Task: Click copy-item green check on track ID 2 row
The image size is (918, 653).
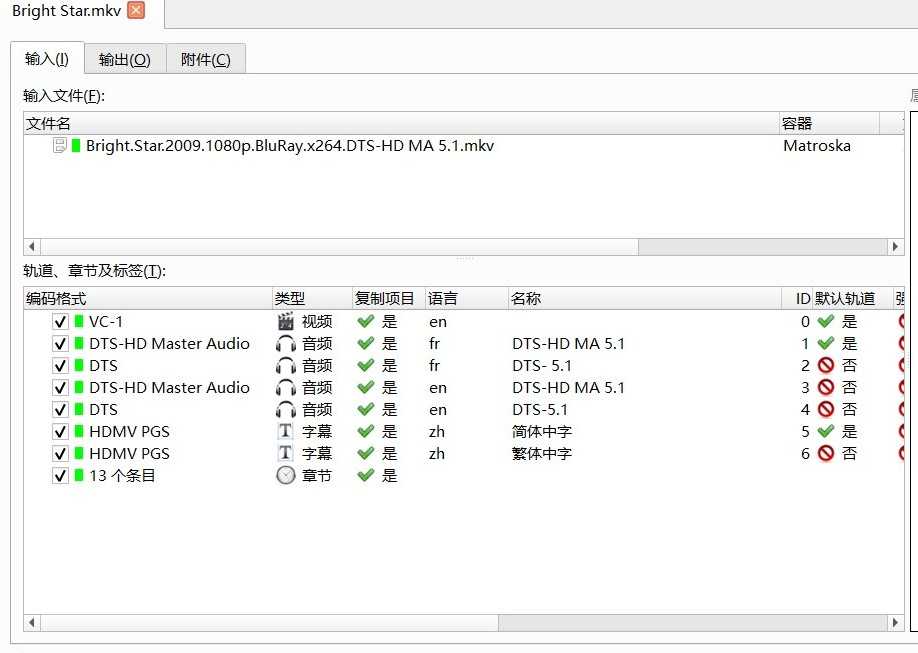Action: pyautogui.click(x=365, y=365)
